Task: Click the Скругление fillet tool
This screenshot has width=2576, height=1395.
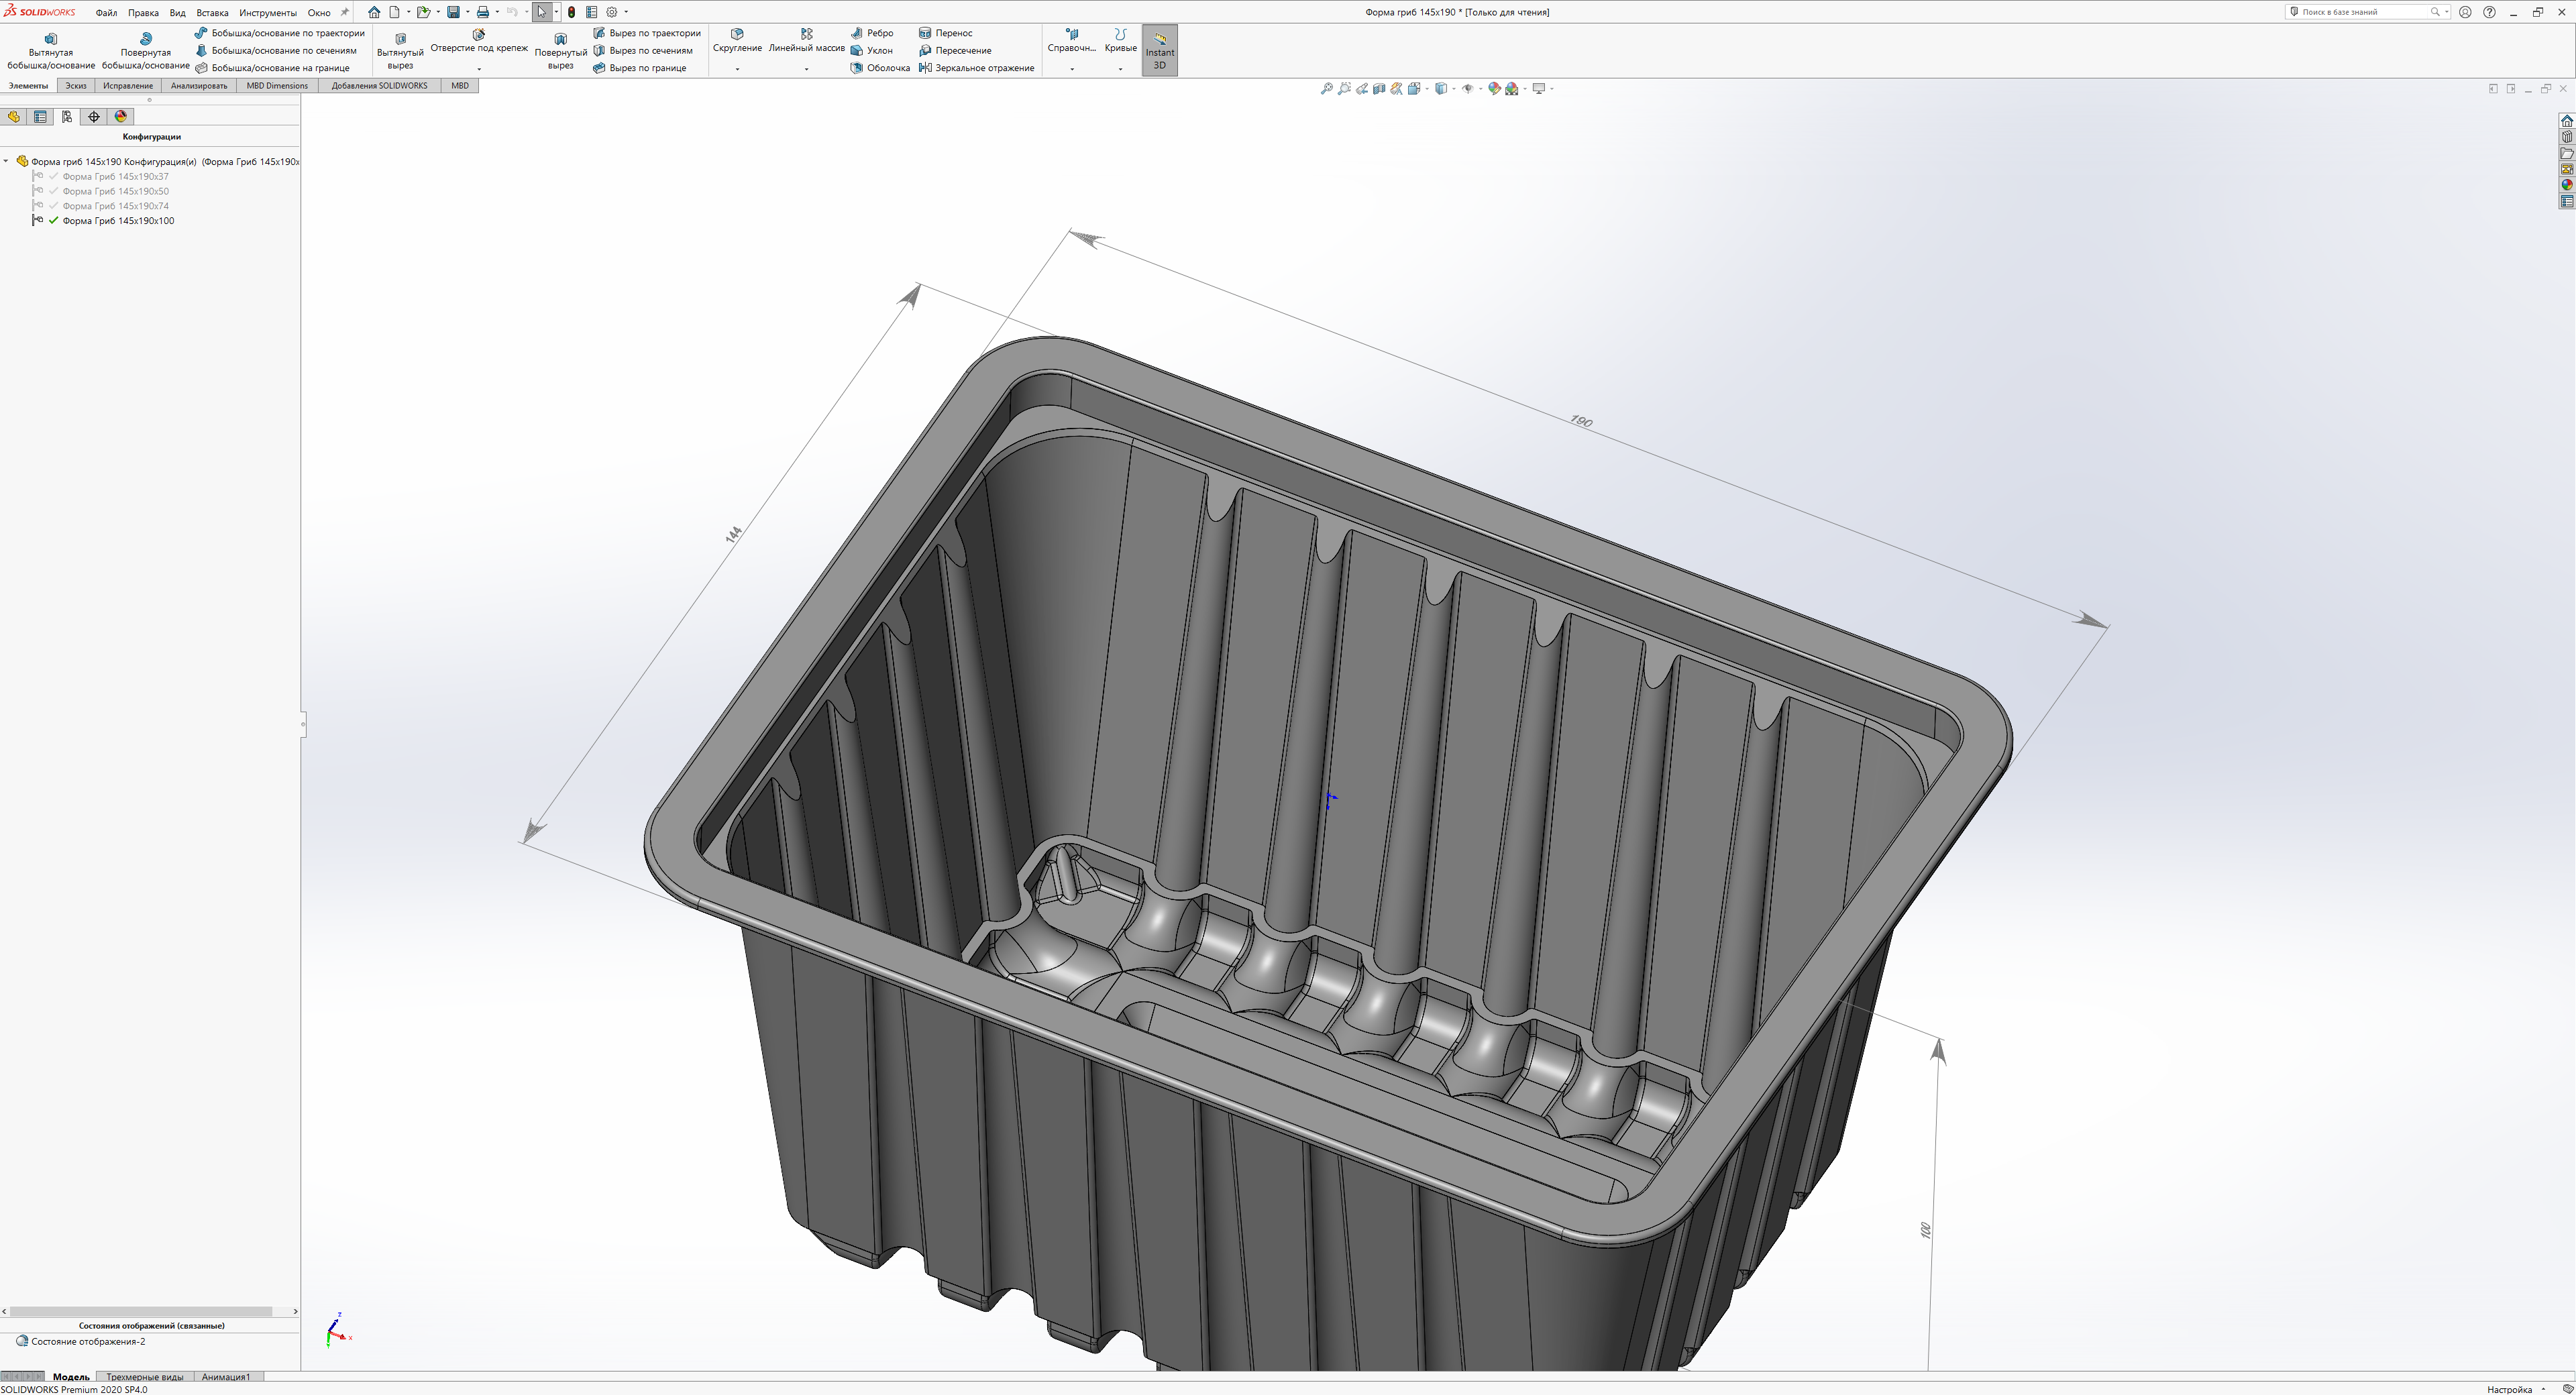Action: [x=737, y=41]
